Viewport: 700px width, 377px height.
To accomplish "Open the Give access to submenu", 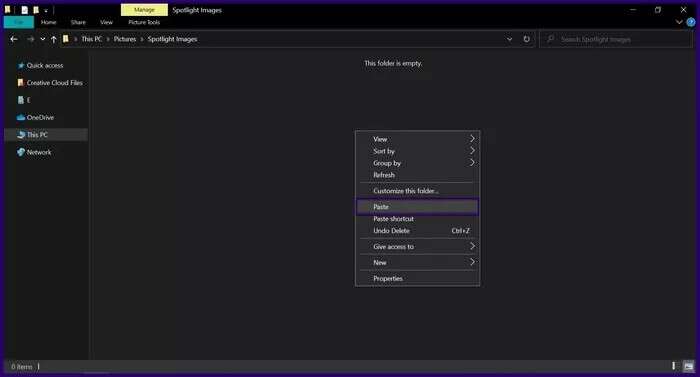I will coord(417,247).
